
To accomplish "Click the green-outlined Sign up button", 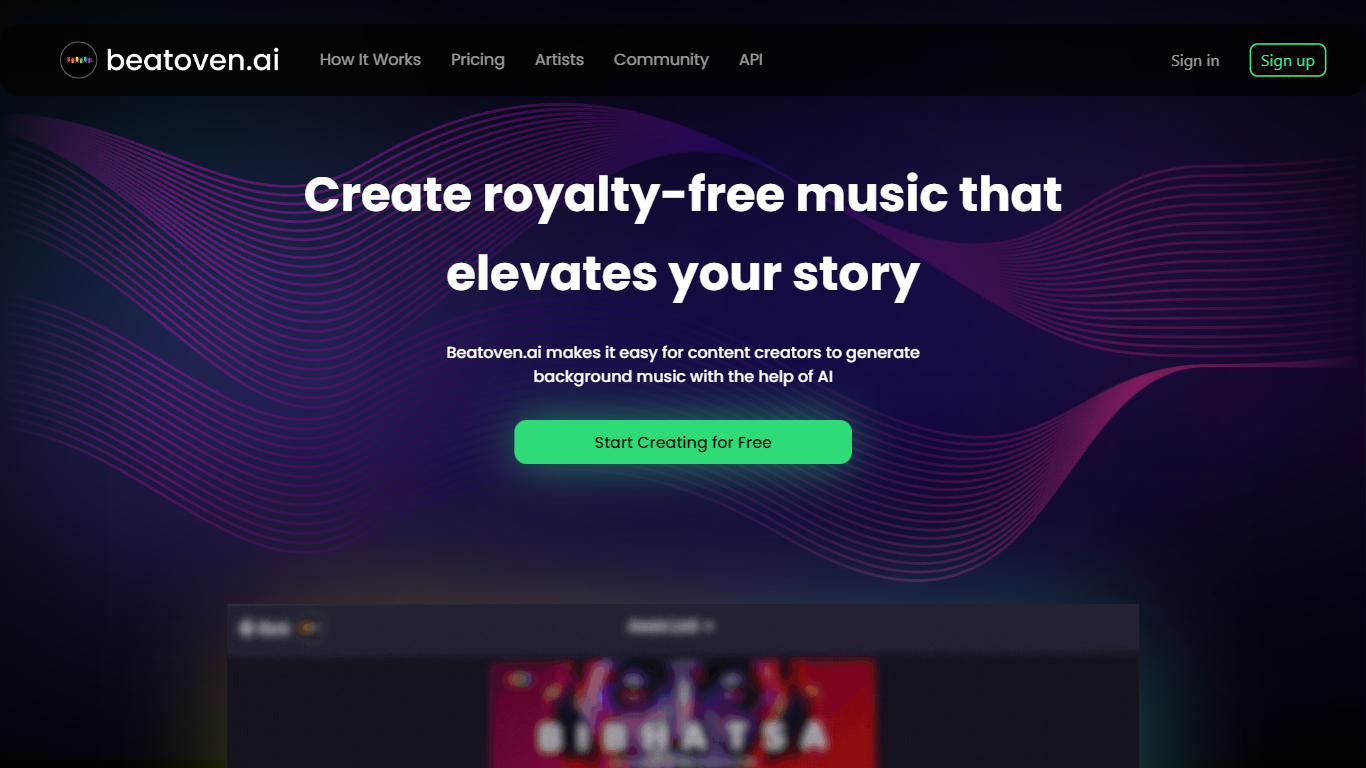I will pos(1288,60).
